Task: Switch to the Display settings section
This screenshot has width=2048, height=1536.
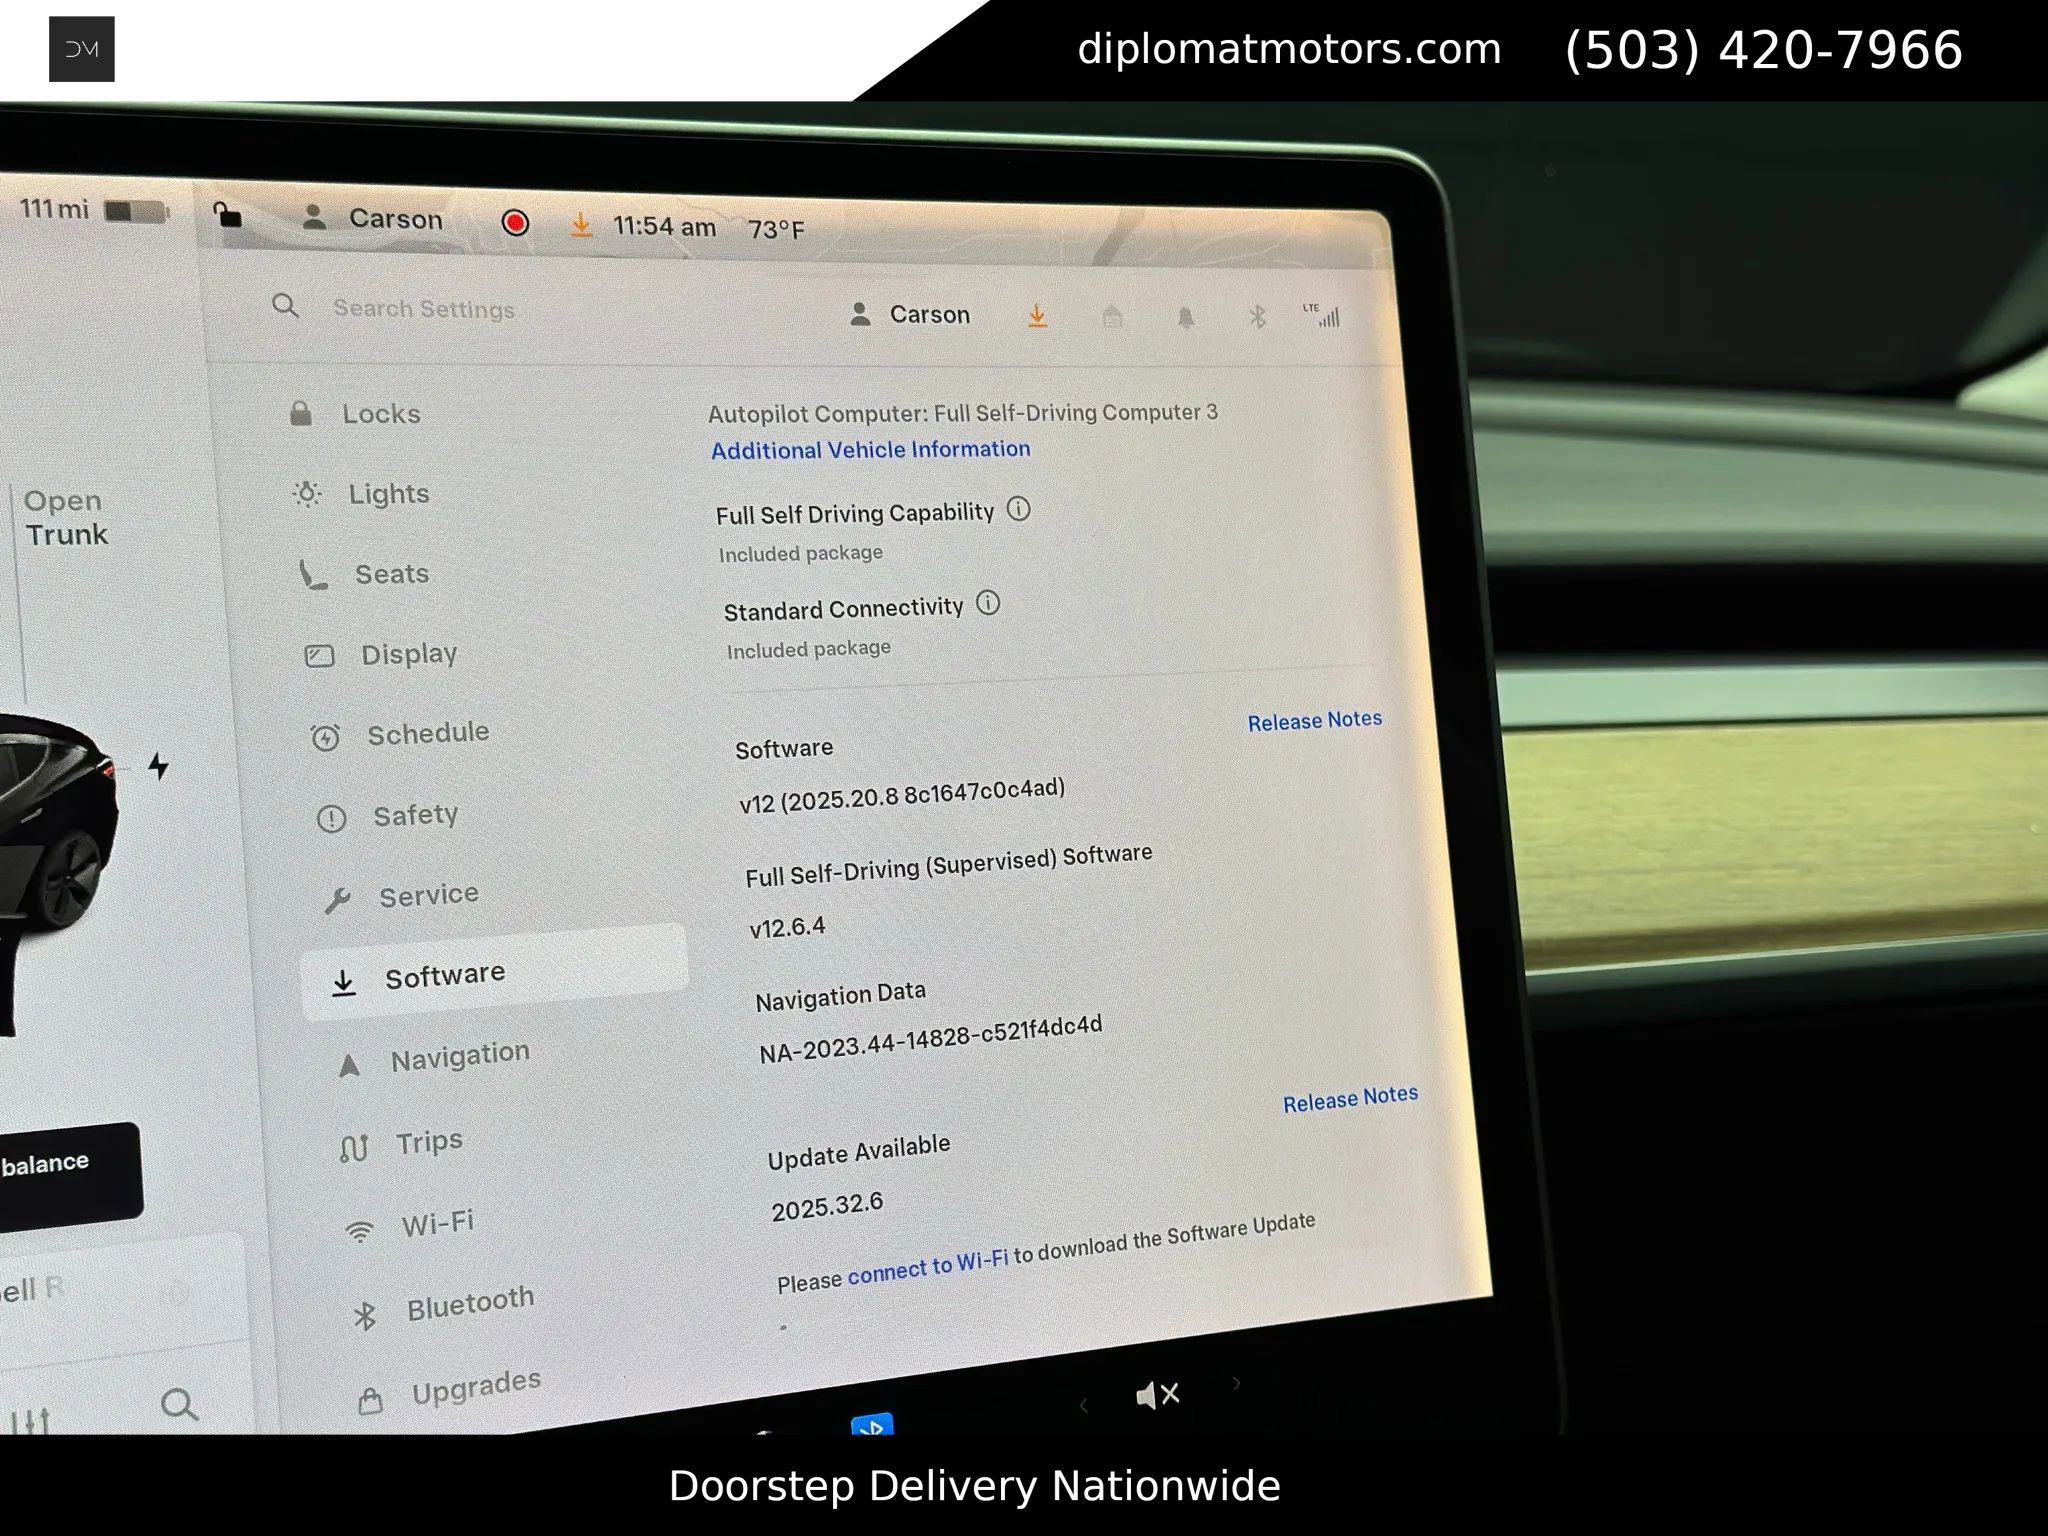Action: coord(409,653)
